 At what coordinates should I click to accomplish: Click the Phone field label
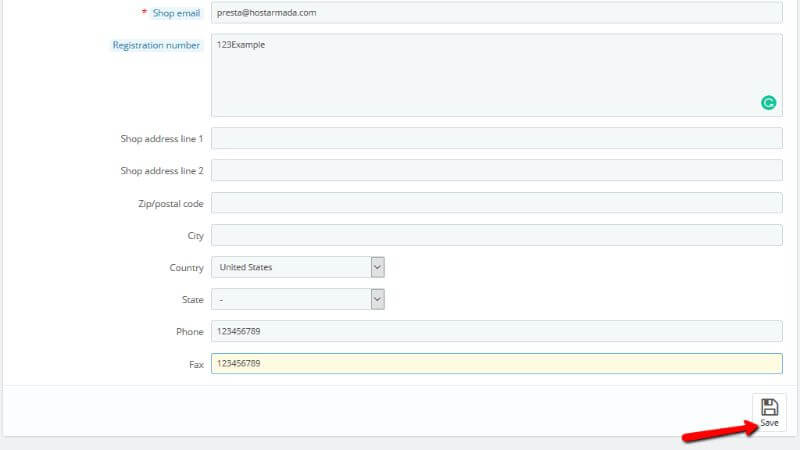189,331
